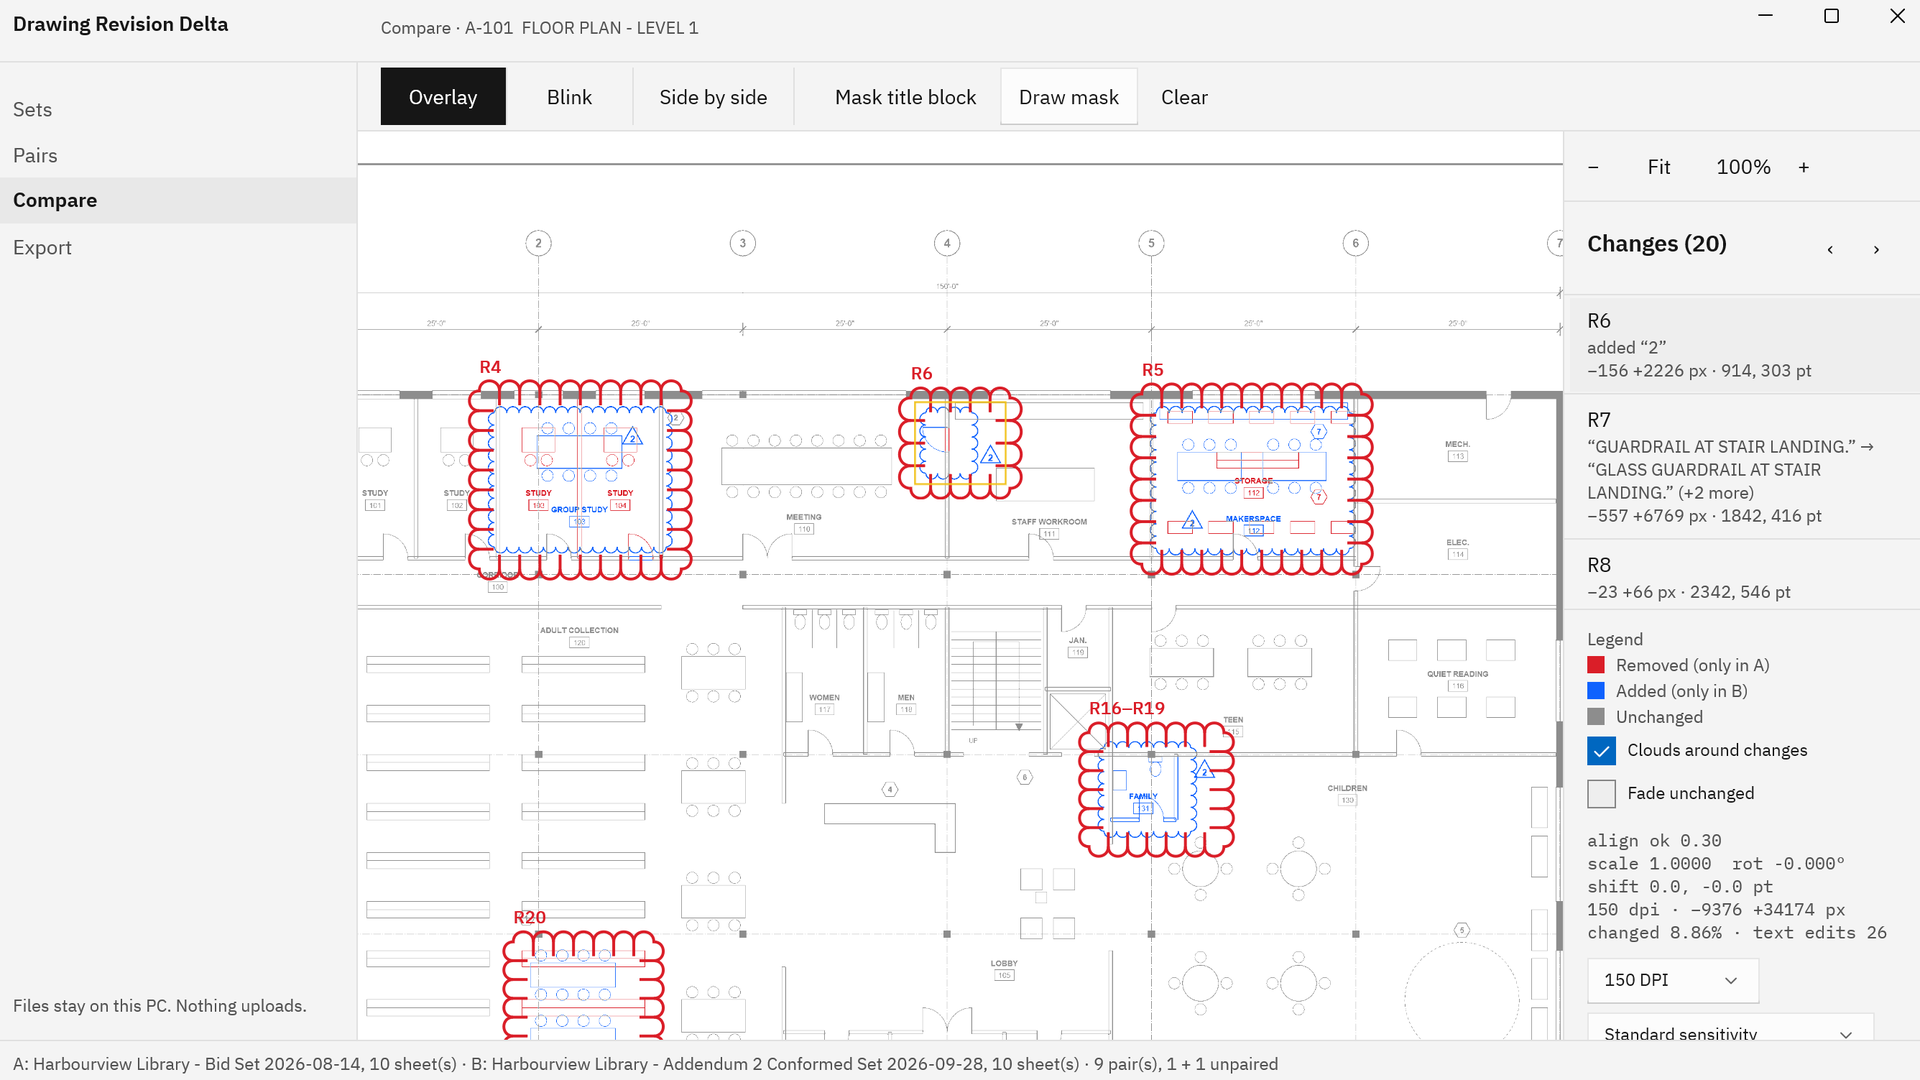Screen dimensions: 1920x1080
Task: Open the Export section
Action: [x=178, y=247]
